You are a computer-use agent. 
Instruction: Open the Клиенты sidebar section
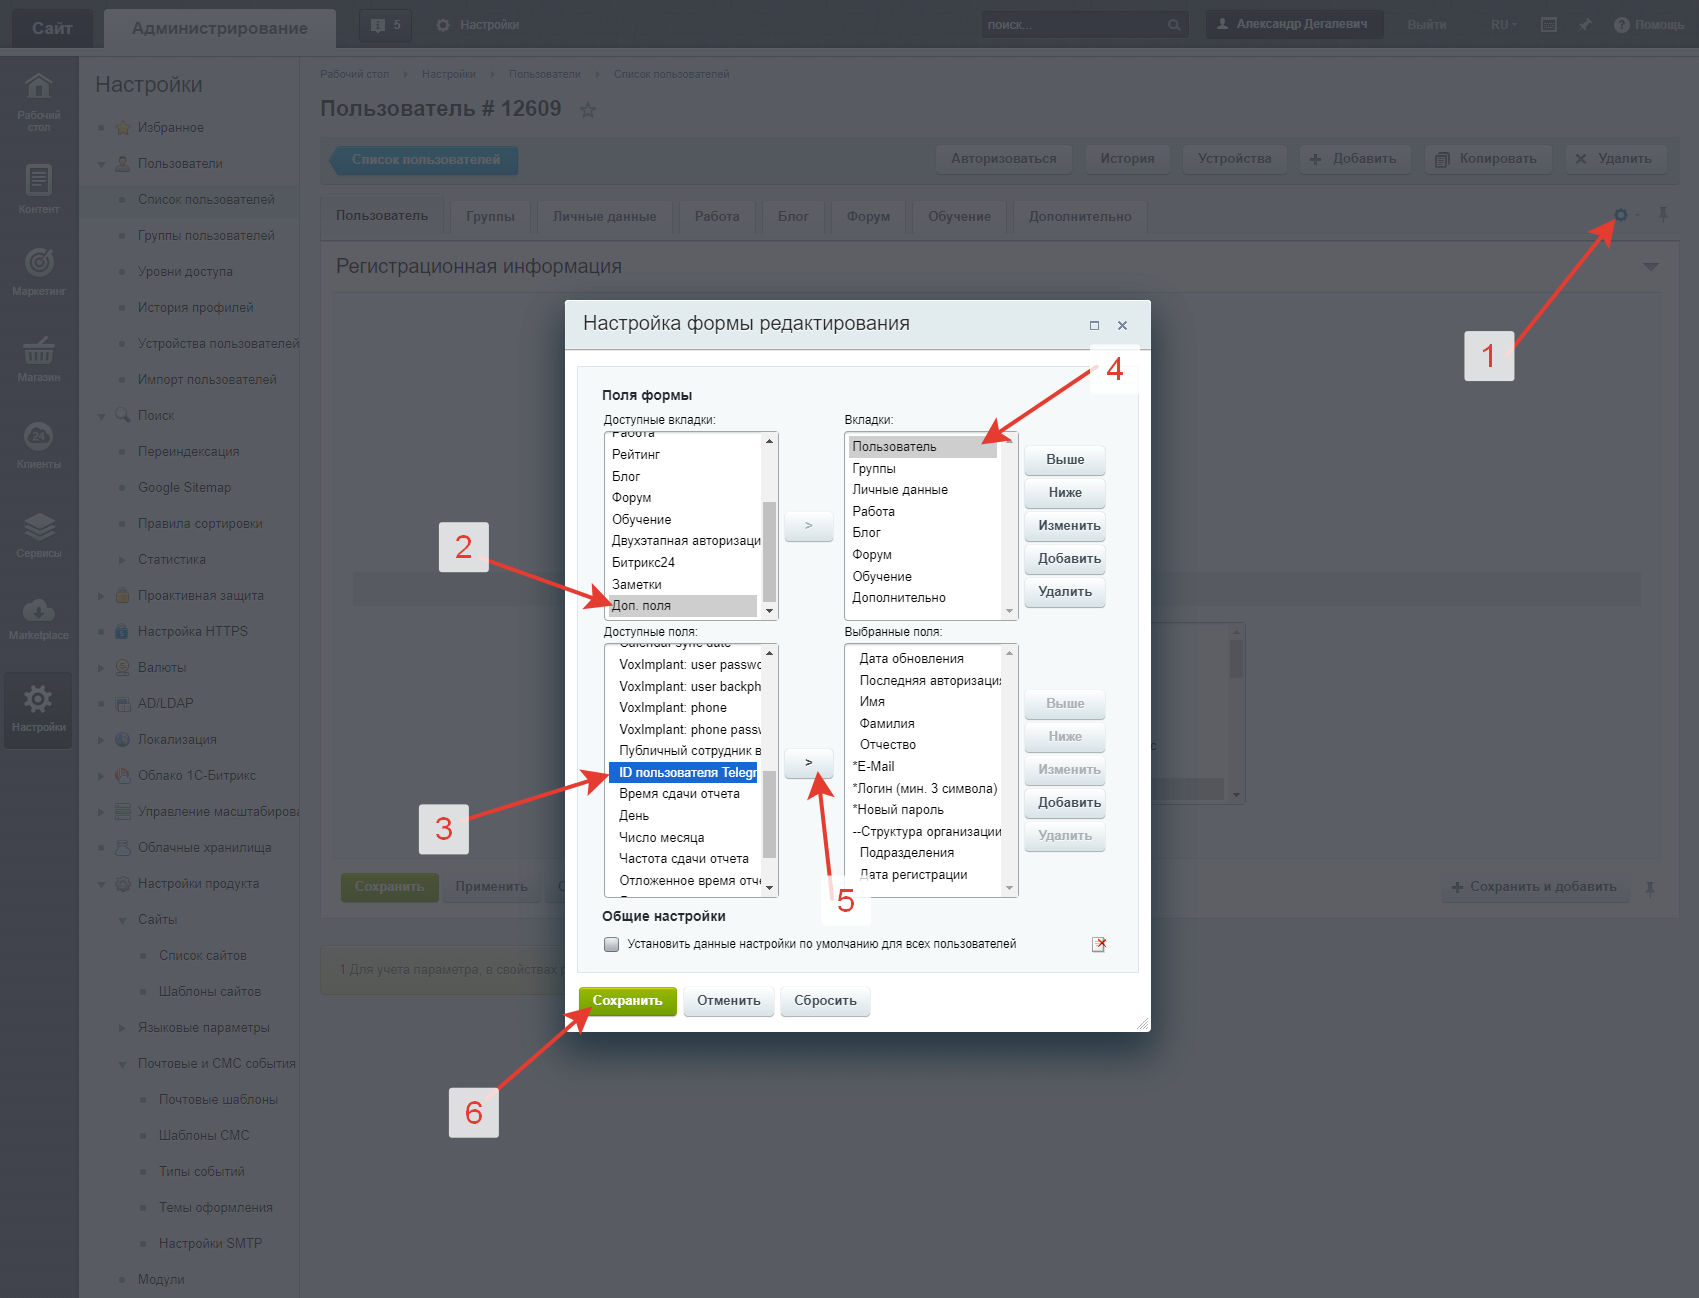(39, 445)
